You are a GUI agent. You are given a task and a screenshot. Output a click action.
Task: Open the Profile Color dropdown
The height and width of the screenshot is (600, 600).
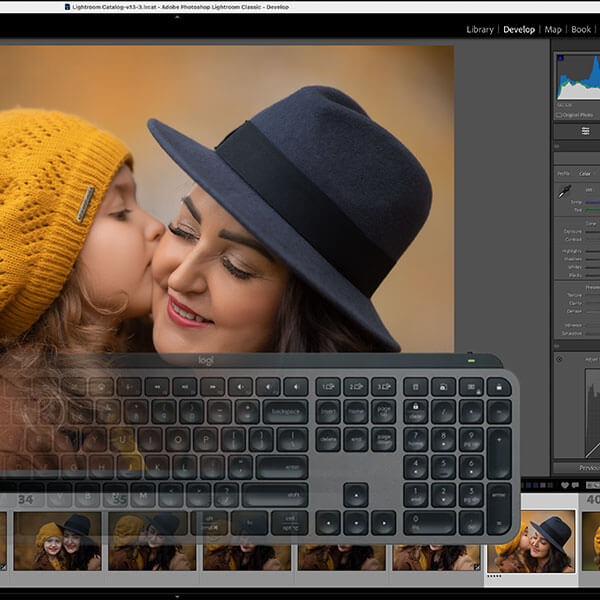click(x=585, y=174)
